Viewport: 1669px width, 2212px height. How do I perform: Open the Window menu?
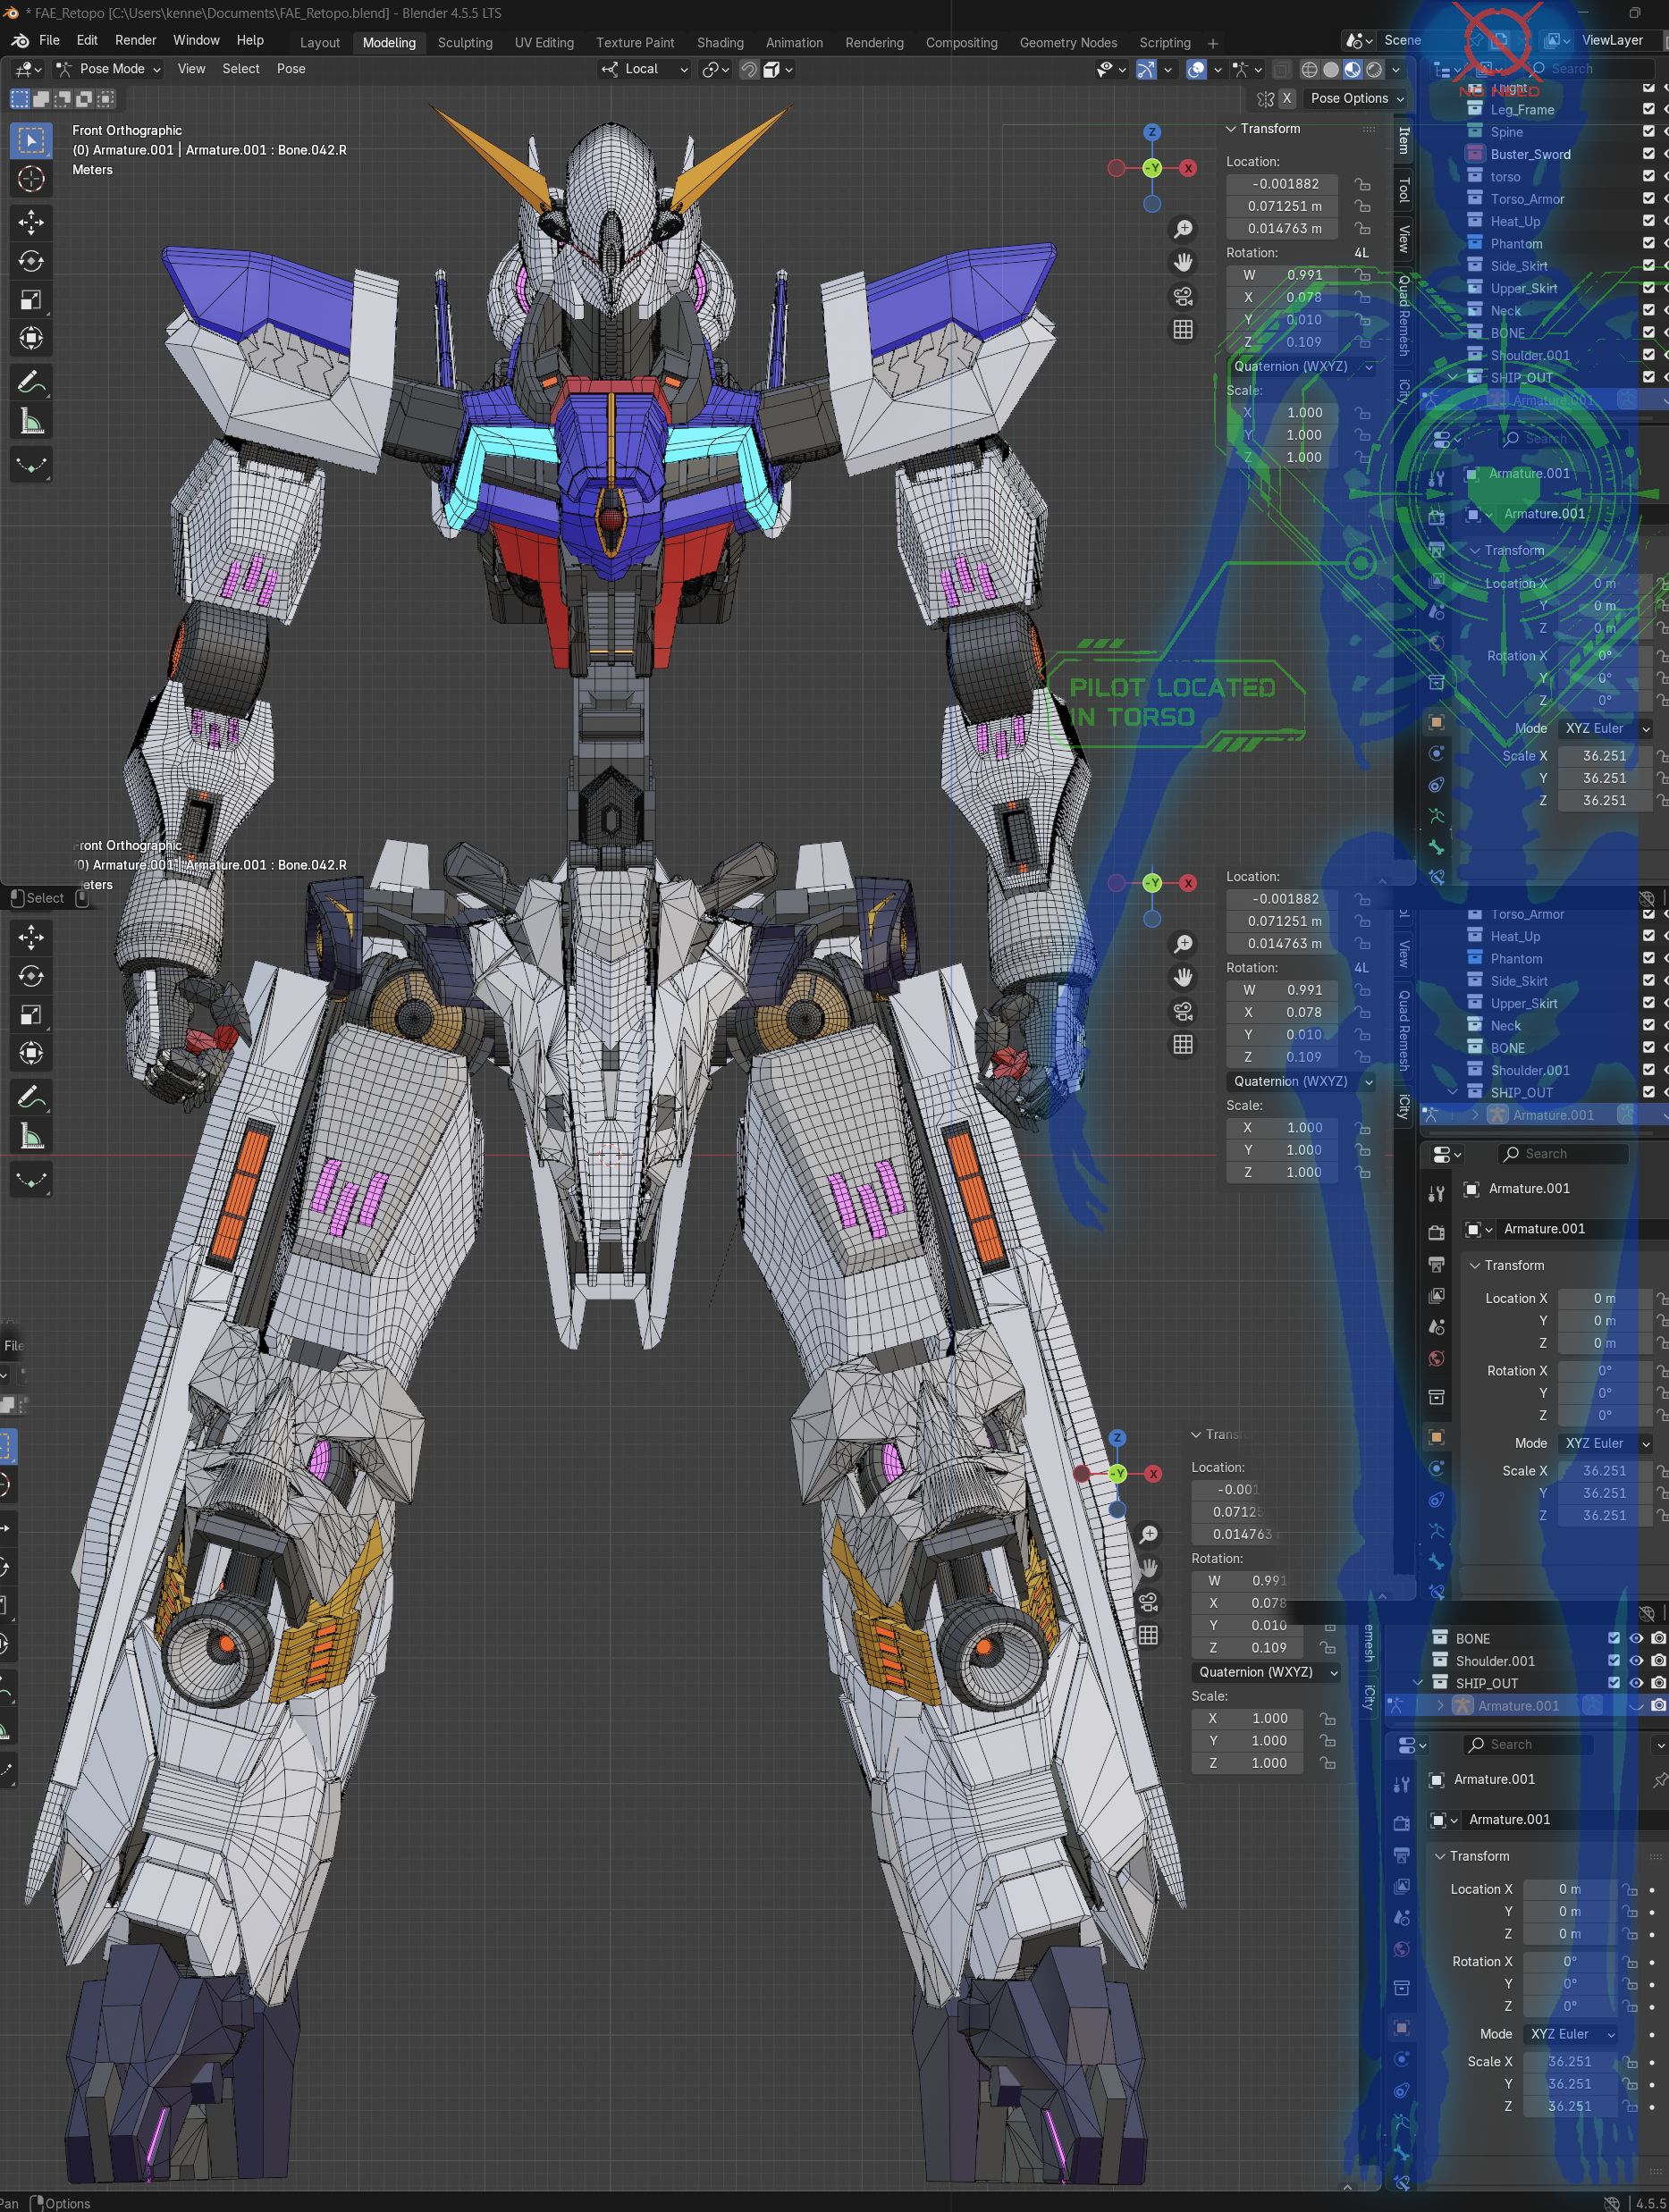pyautogui.click(x=196, y=40)
